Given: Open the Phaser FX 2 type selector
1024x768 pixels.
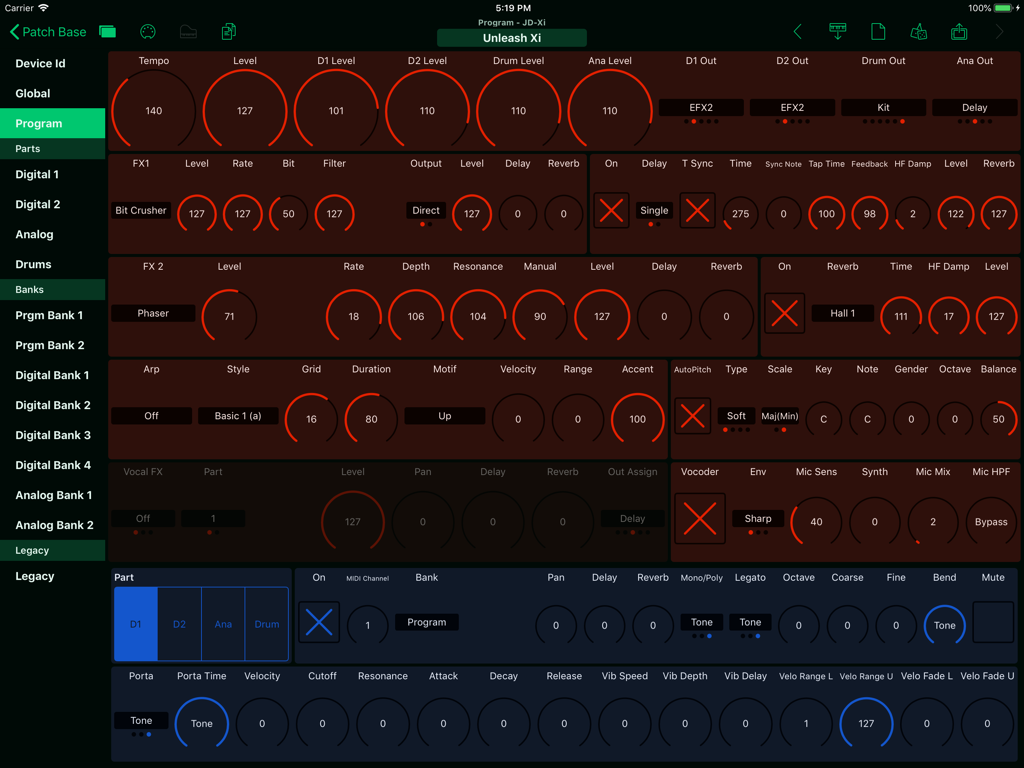Looking at the screenshot, I should 152,313.
